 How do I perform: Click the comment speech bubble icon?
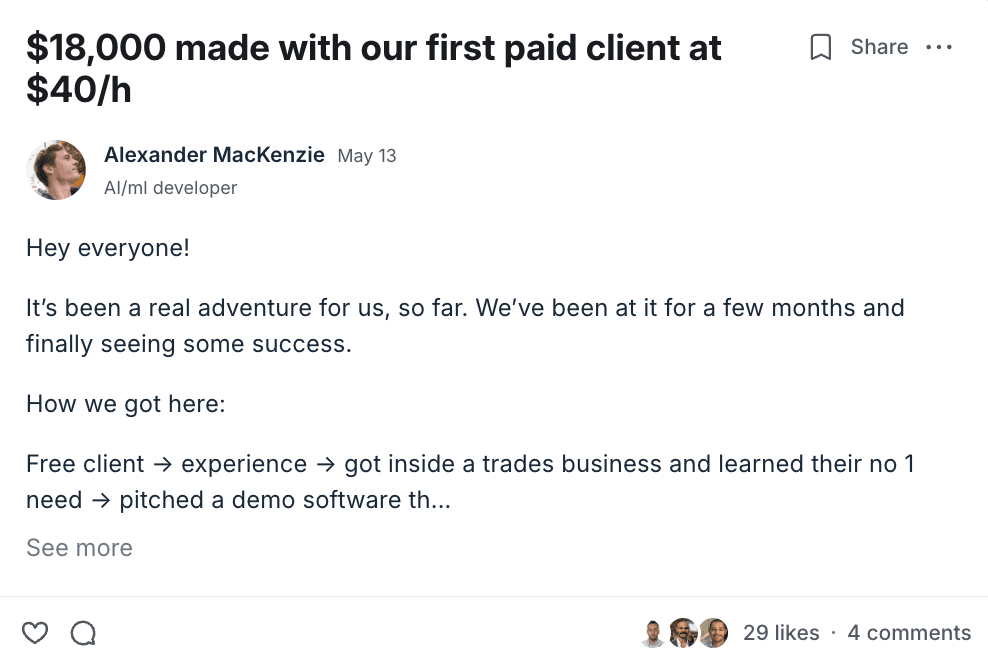83,632
